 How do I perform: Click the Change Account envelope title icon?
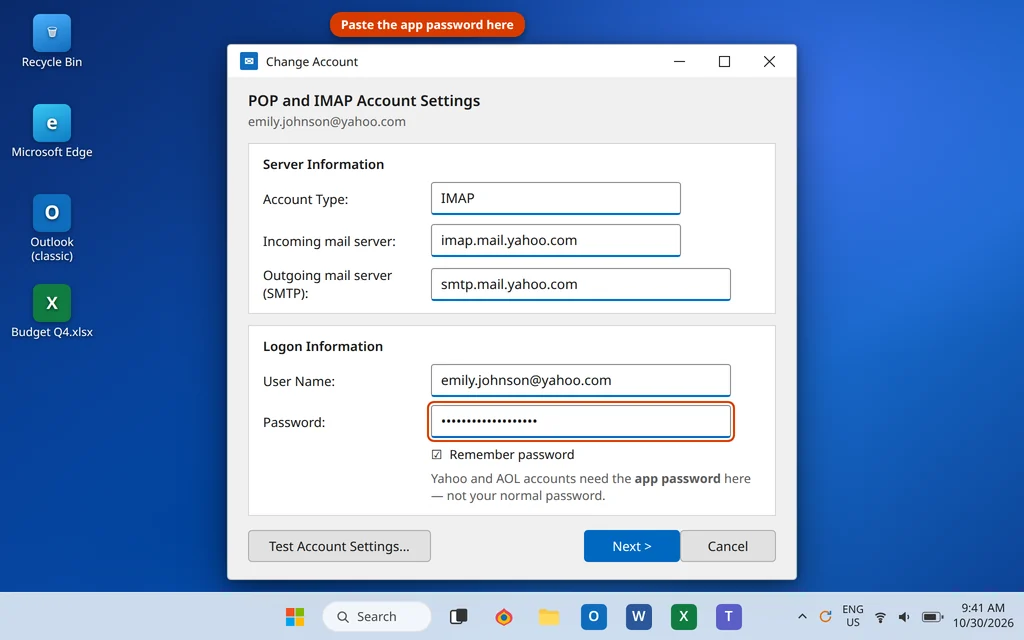249,61
